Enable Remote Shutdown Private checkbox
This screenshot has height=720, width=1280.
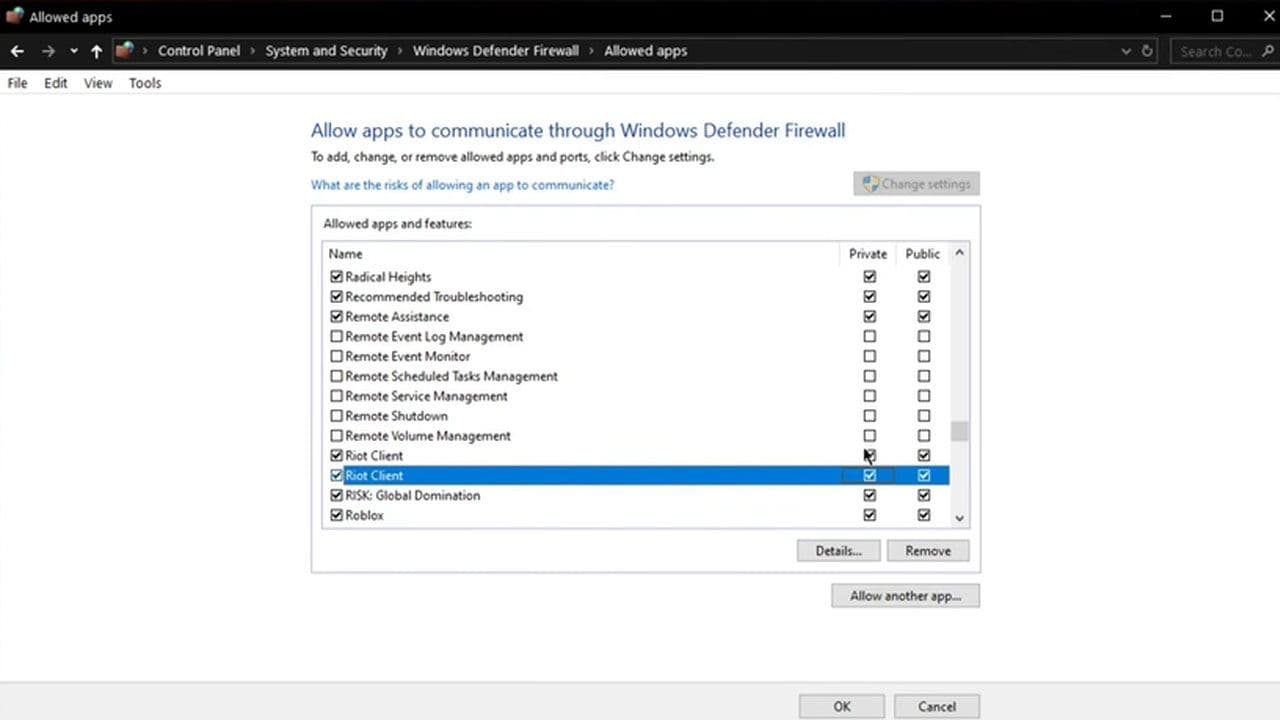(869, 416)
